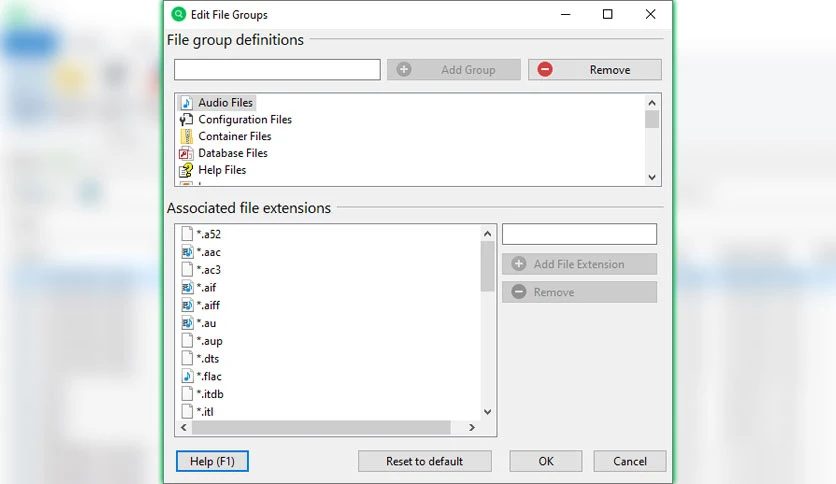Click the file icon beside *.aup
The width and height of the screenshot is (836, 484).
187,341
